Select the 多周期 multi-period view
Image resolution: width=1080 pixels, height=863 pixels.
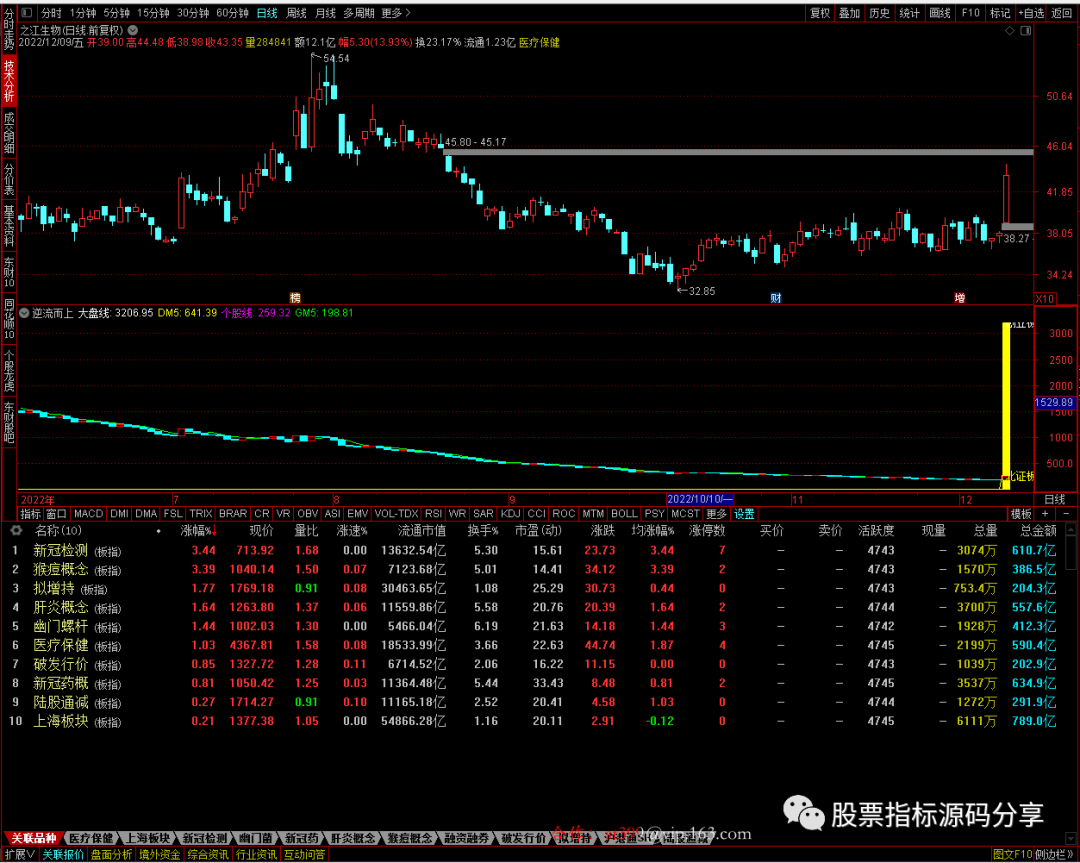tap(358, 13)
